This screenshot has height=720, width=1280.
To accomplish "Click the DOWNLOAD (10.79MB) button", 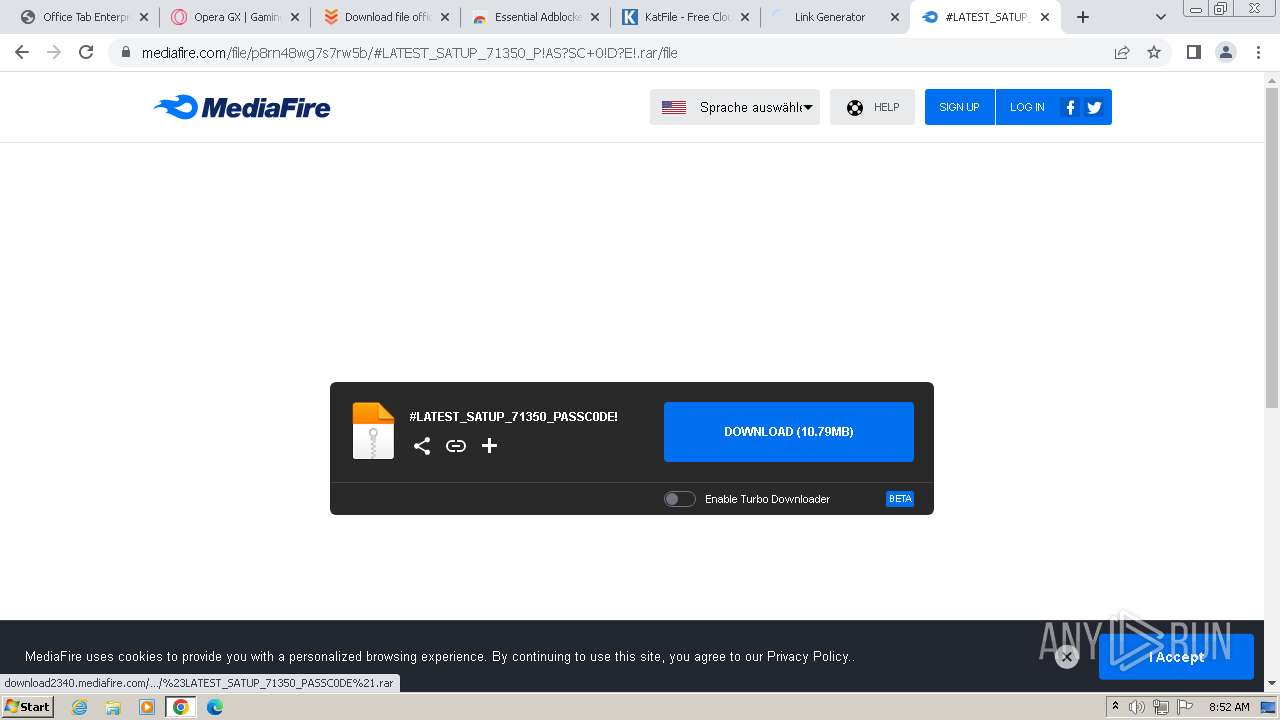I will pyautogui.click(x=789, y=432).
